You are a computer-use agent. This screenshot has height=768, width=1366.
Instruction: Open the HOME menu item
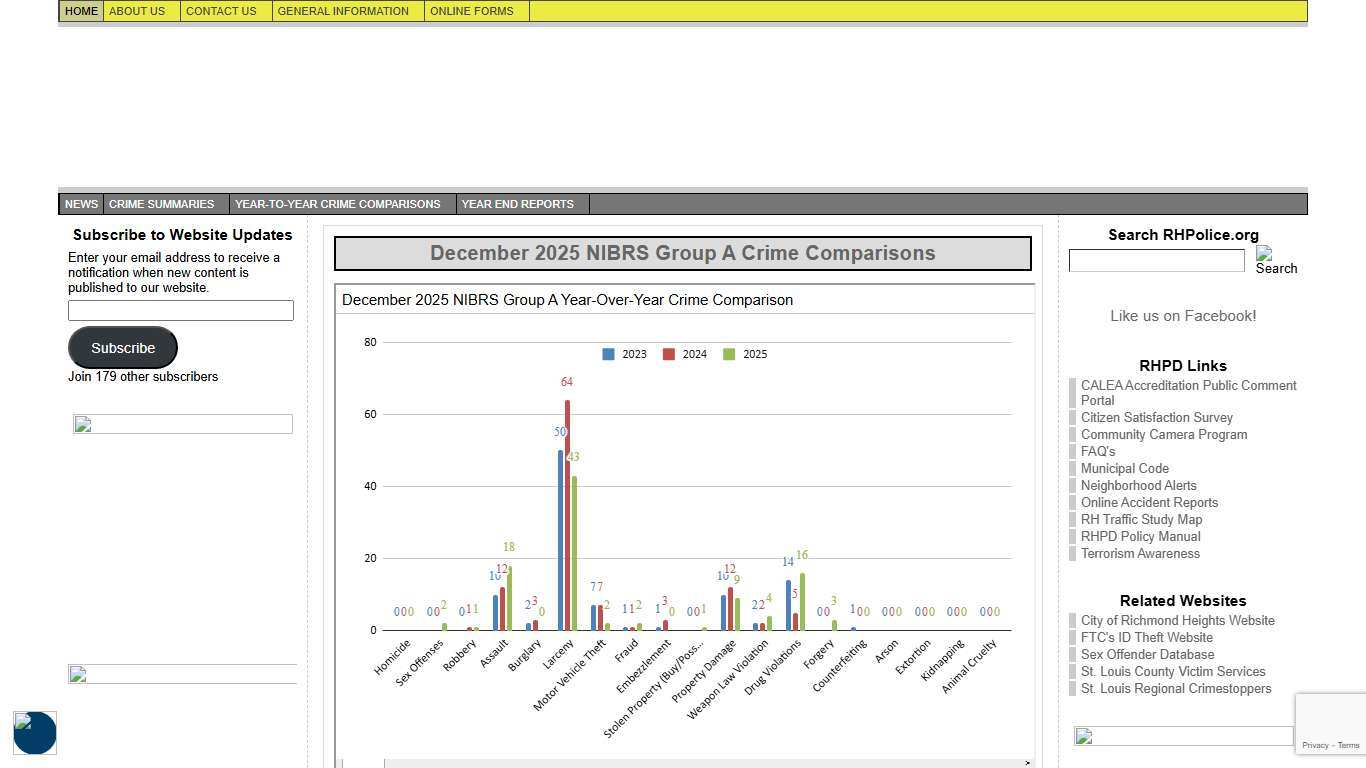pos(81,11)
